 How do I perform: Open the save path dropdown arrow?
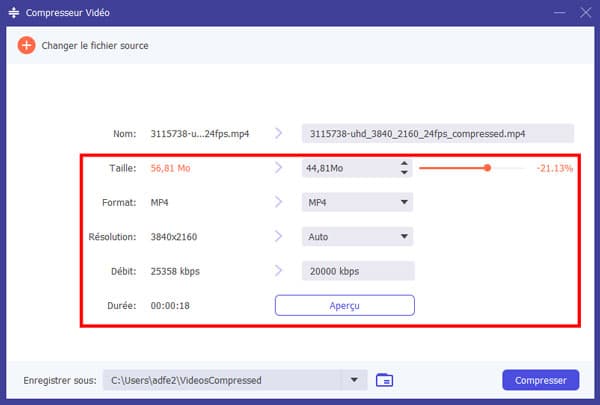tap(354, 380)
